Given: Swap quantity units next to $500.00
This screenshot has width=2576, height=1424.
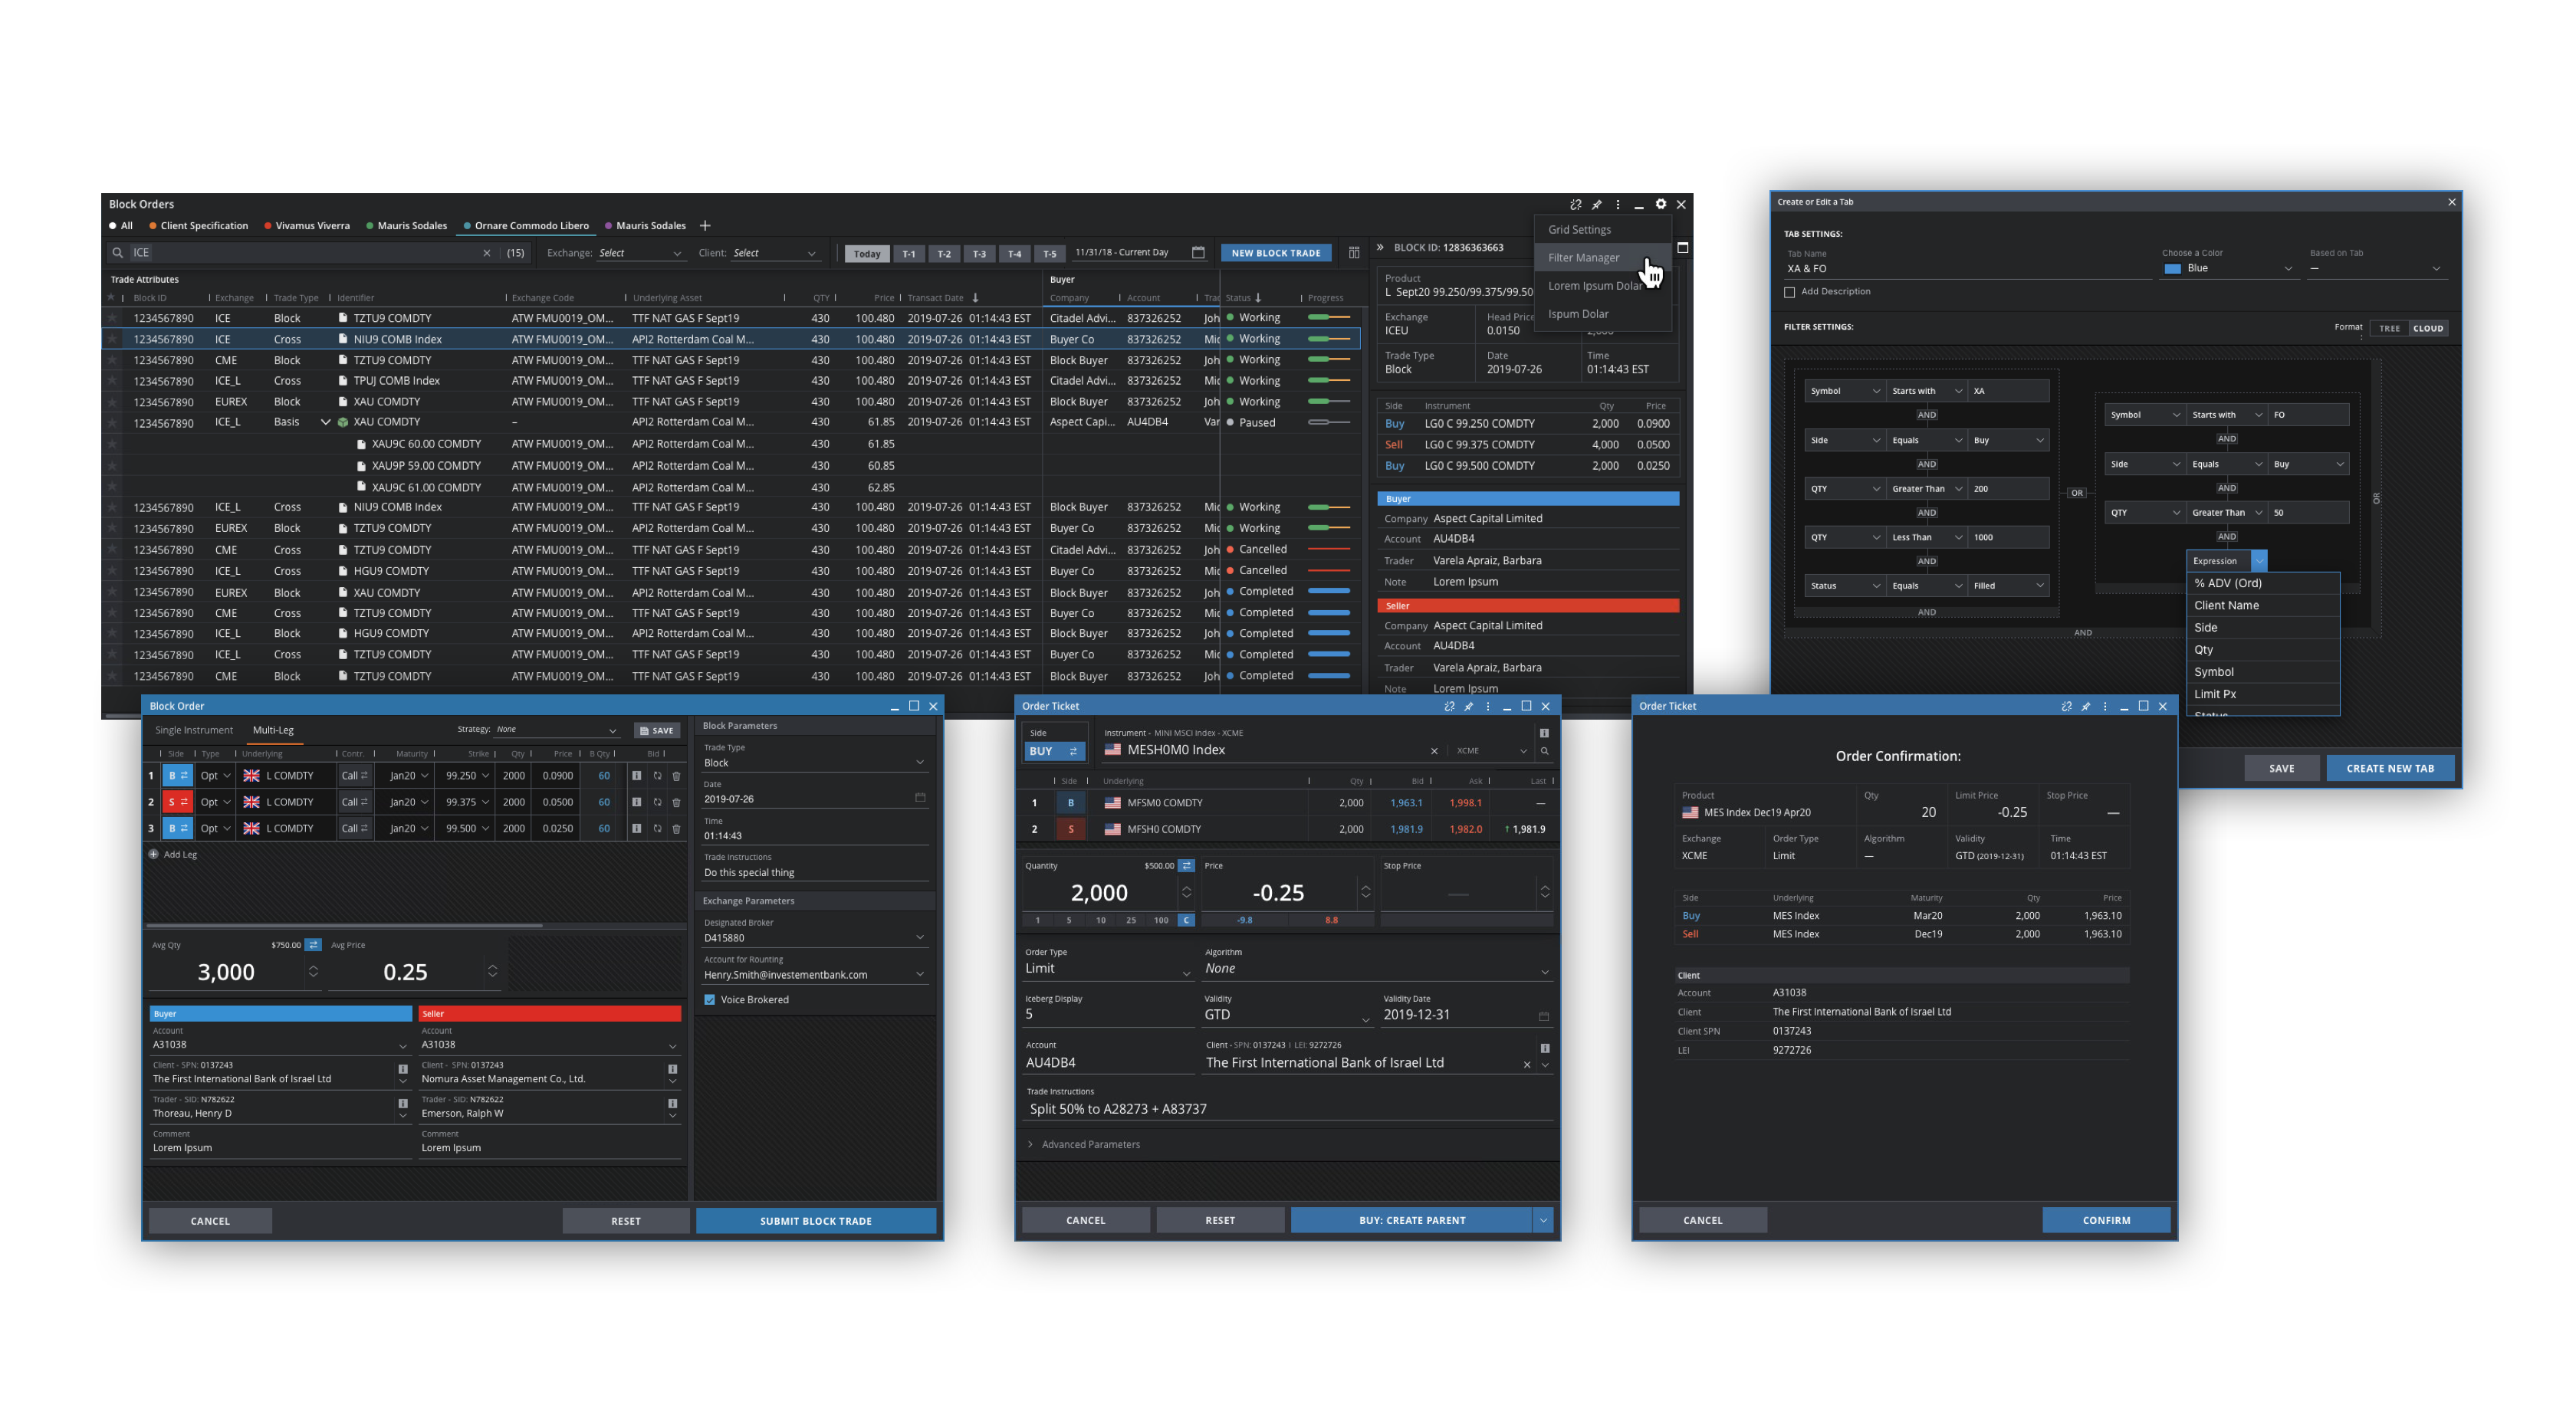Looking at the screenshot, I should [x=1186, y=866].
